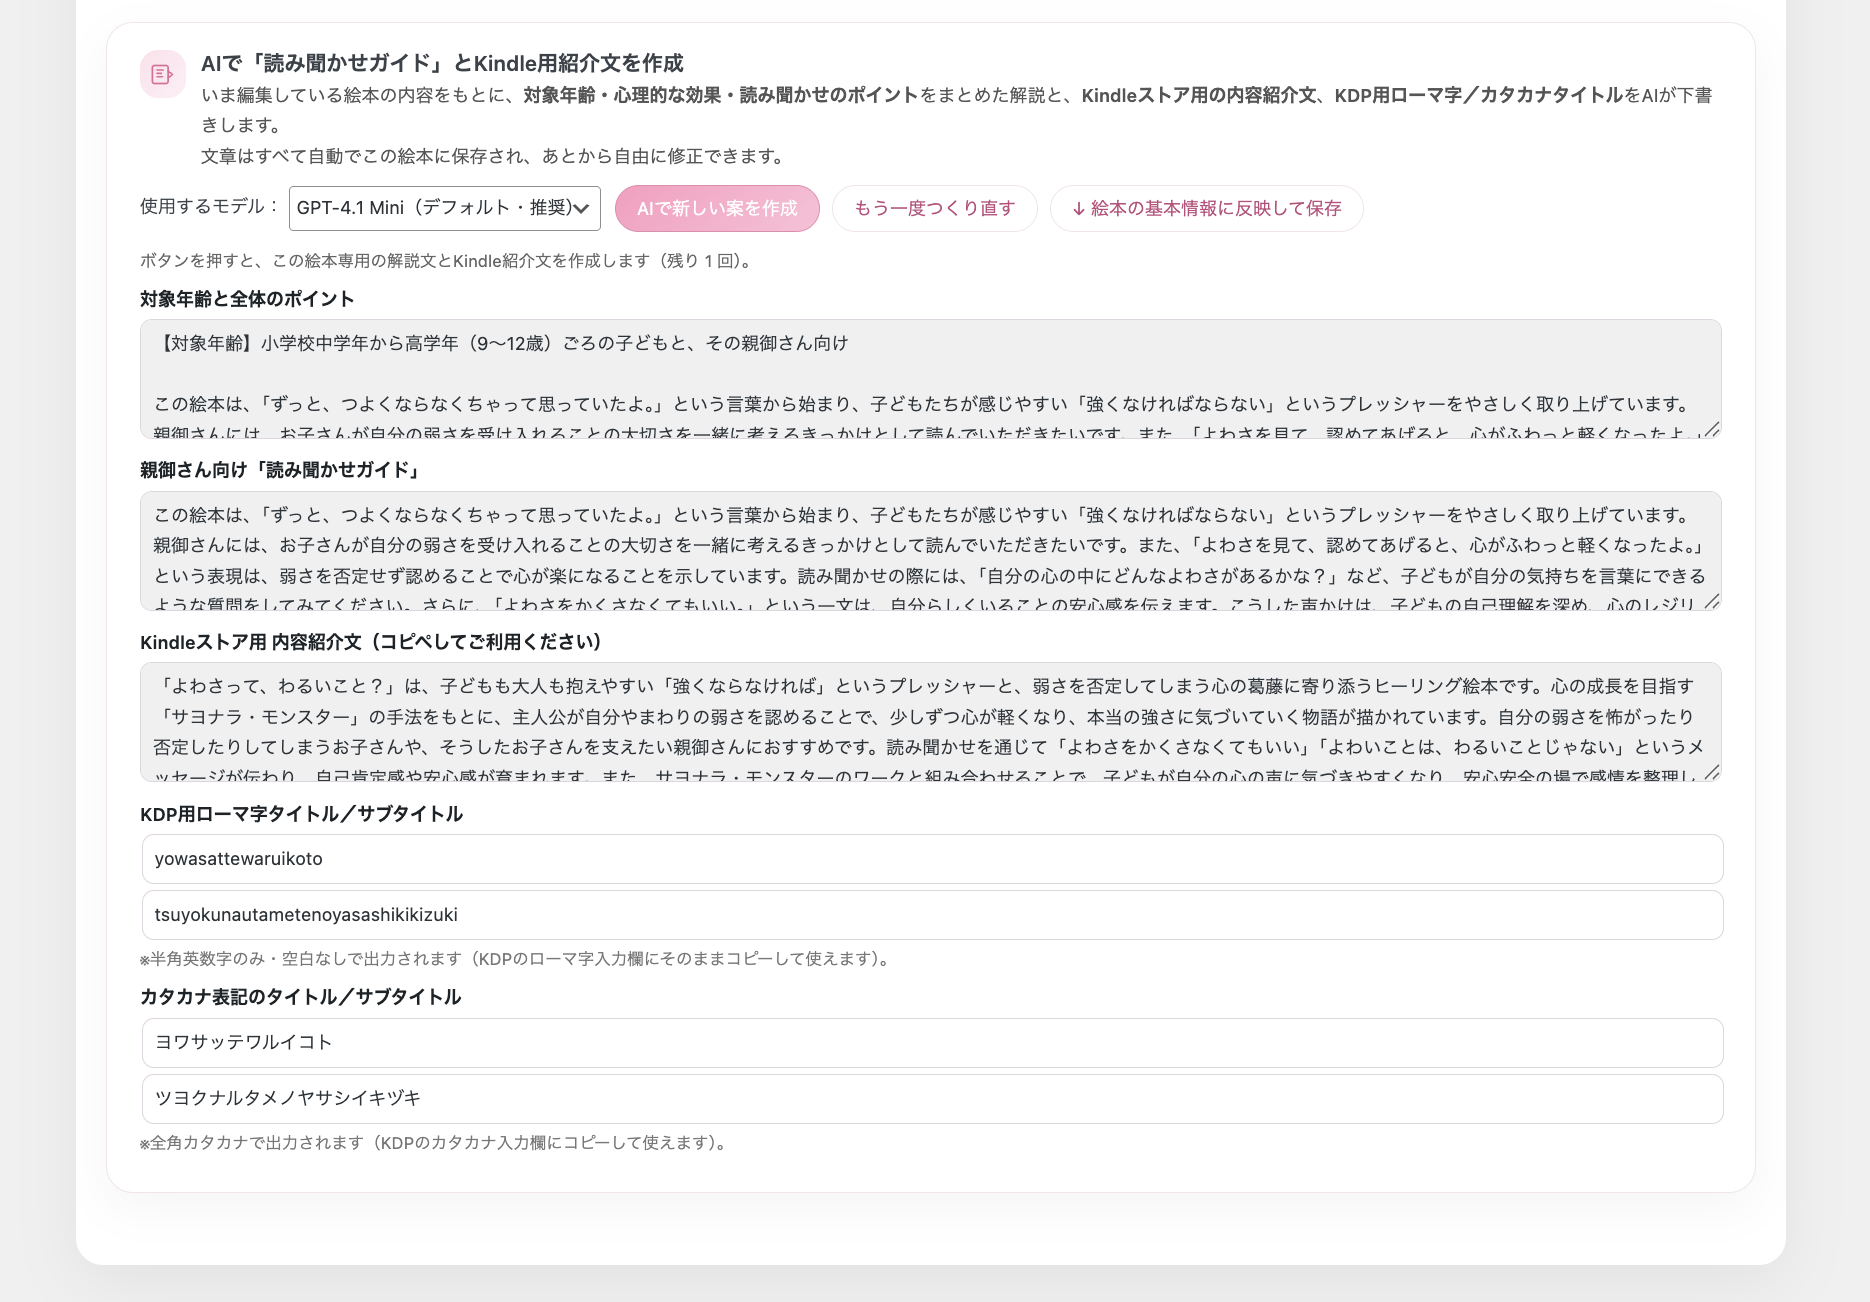Click the 対象年齢と全体のポイント label

[247, 299]
